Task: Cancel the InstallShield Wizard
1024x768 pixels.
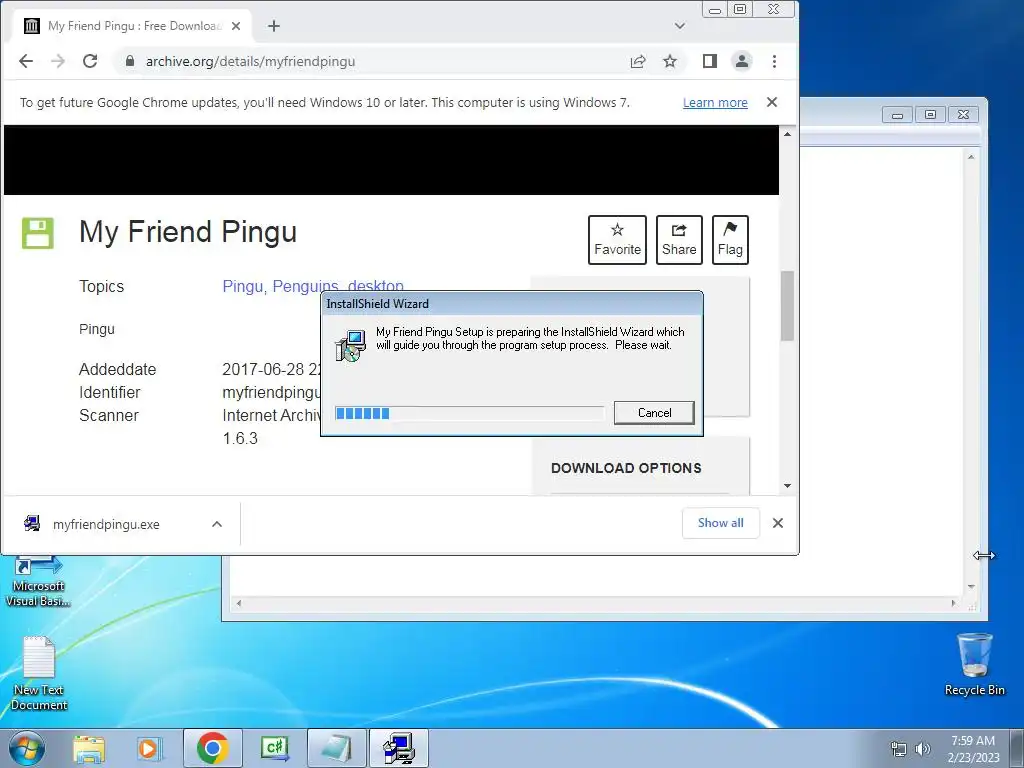Action: pos(654,413)
